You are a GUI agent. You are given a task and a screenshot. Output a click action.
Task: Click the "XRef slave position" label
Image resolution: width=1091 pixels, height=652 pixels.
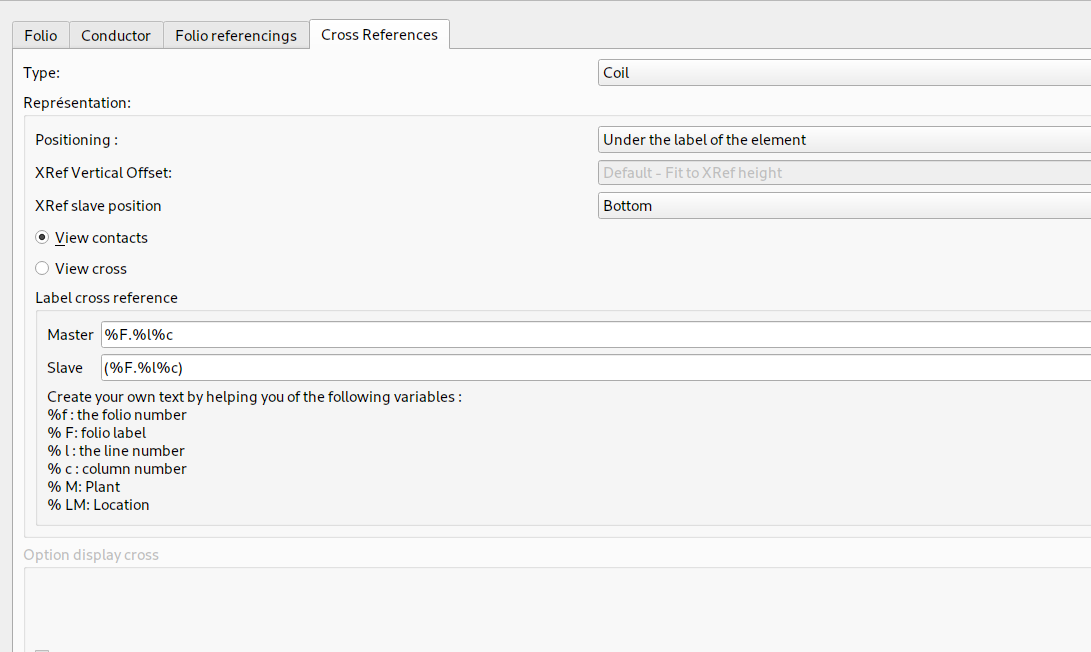click(98, 206)
